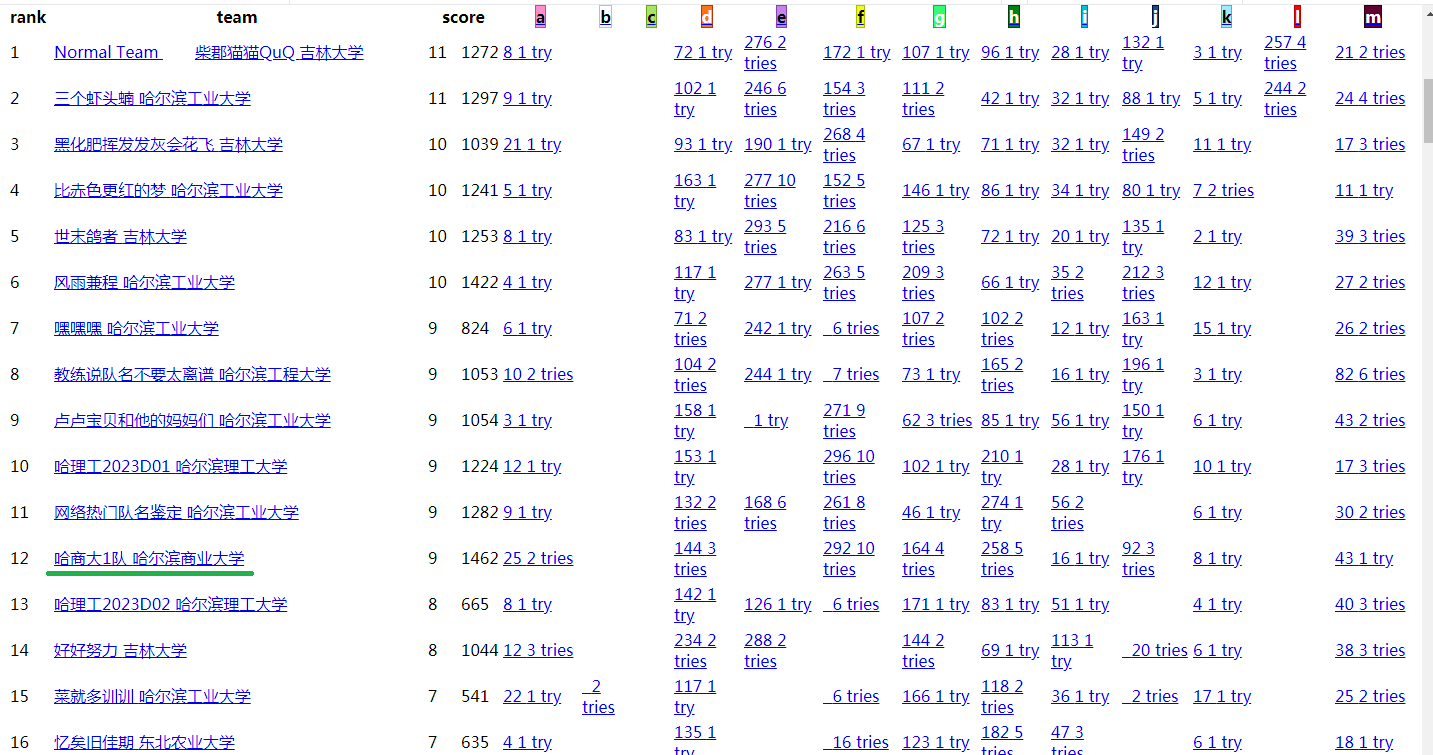Open the 'Normal Team' team link
This screenshot has width=1433, height=755.
(x=107, y=52)
